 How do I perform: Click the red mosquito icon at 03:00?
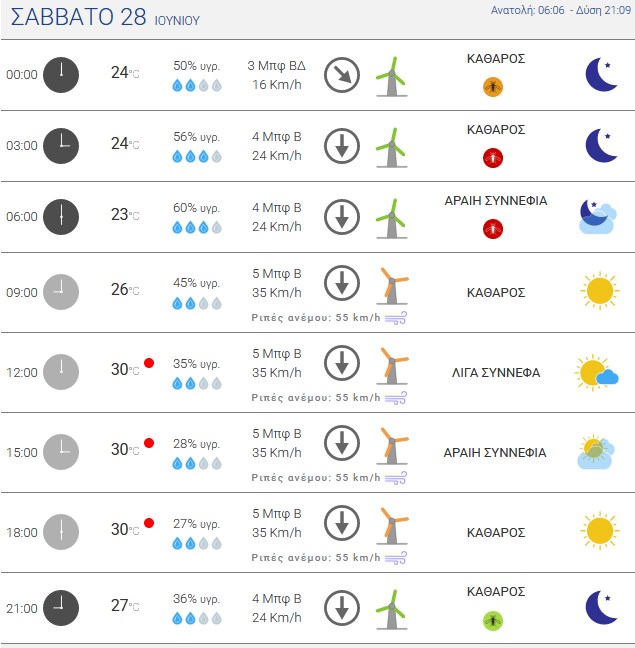tap(493, 158)
